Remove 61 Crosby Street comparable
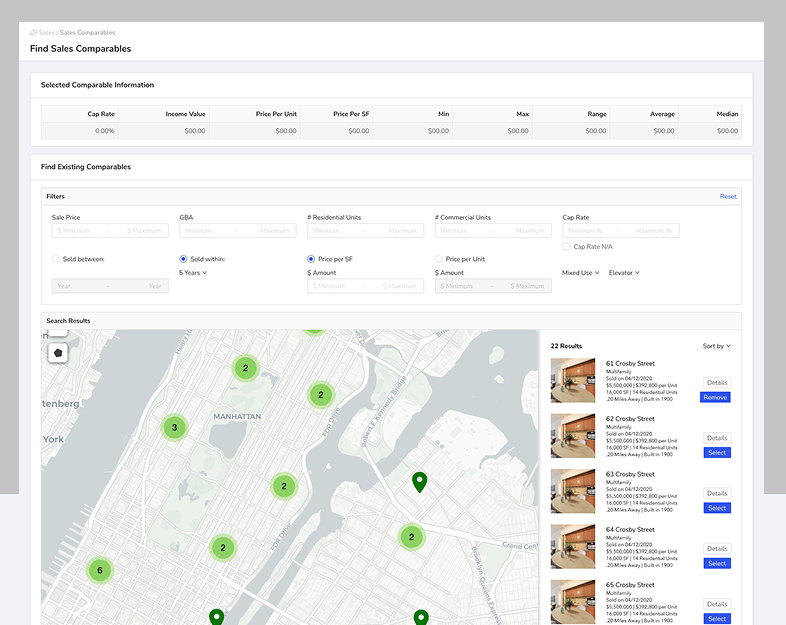This screenshot has height=625, width=786. (715, 397)
